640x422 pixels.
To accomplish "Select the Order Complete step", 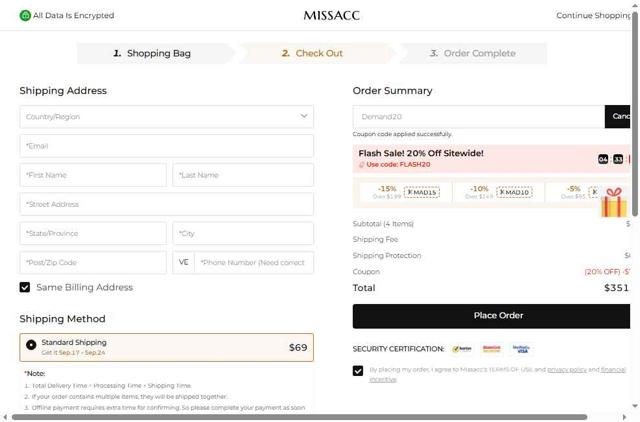I will point(473,53).
